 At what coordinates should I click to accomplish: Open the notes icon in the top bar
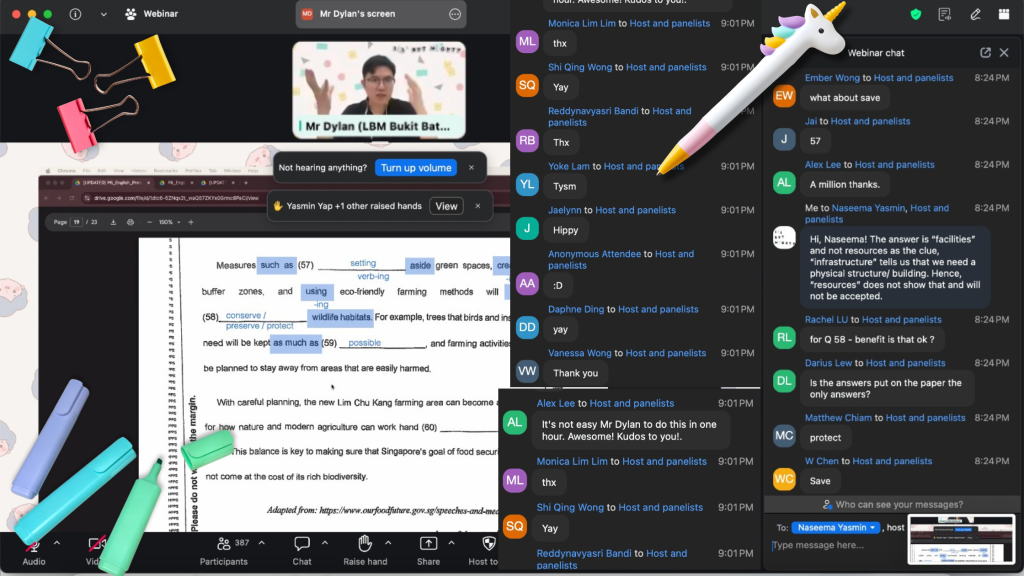(x=944, y=14)
